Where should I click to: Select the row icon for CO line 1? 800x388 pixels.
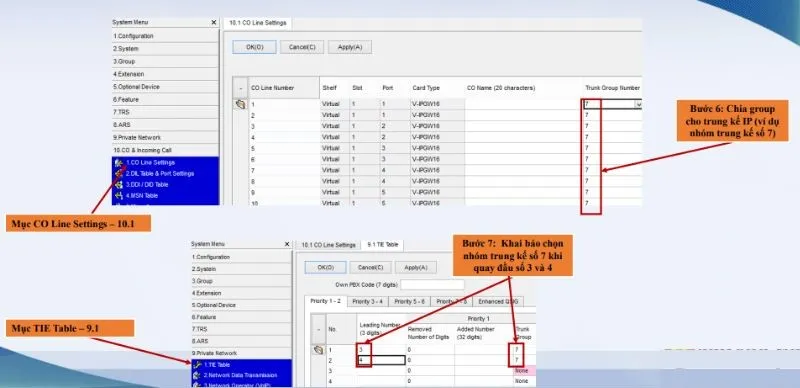240,104
